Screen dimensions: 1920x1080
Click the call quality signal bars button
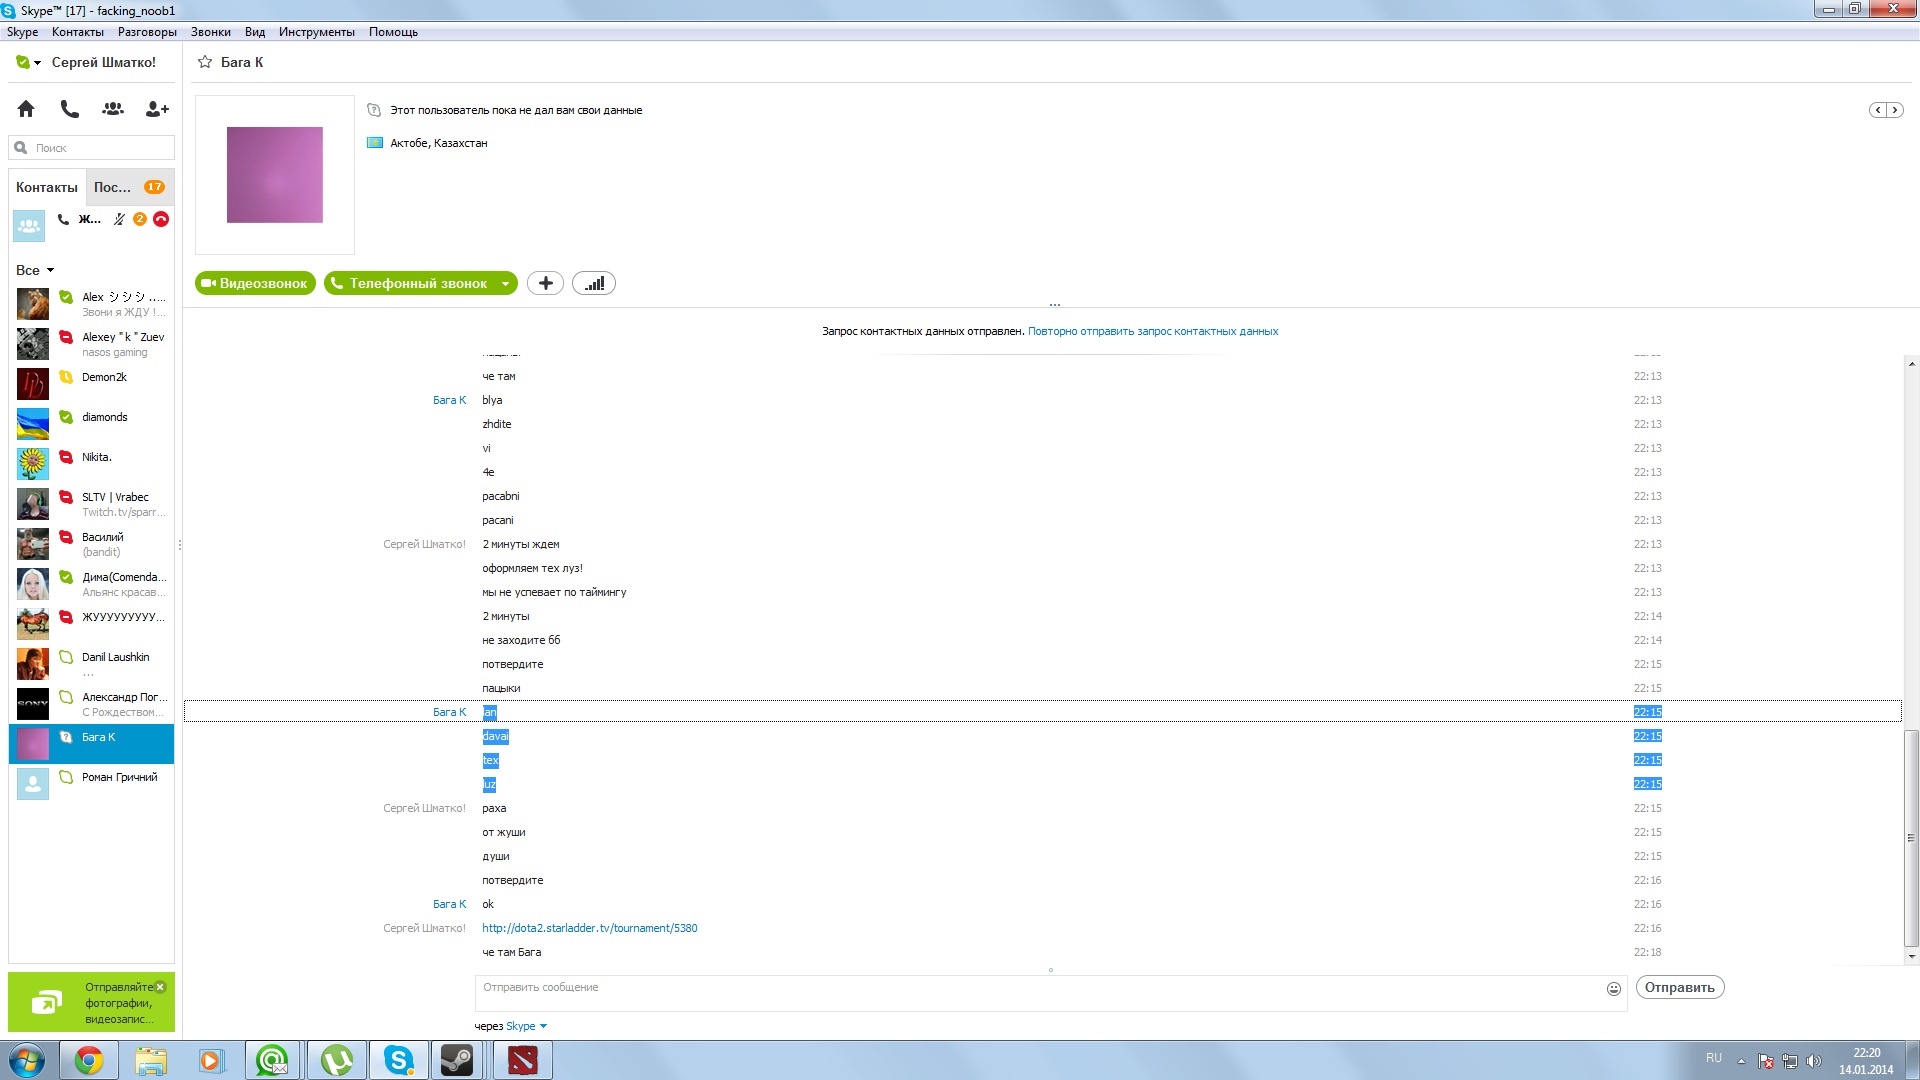pos(594,283)
